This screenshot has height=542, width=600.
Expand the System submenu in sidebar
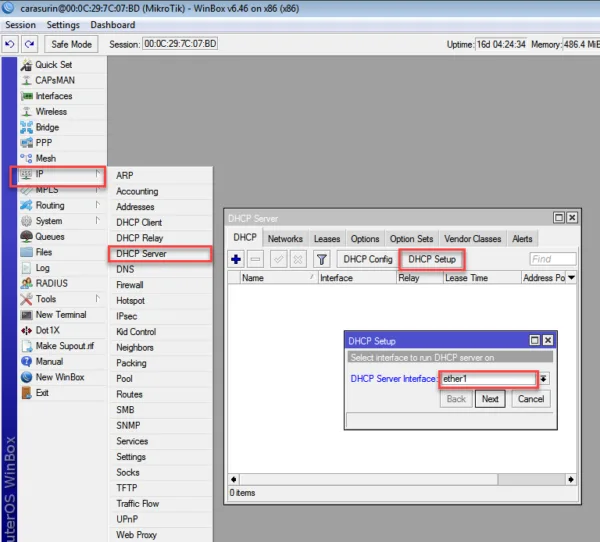coord(49,221)
